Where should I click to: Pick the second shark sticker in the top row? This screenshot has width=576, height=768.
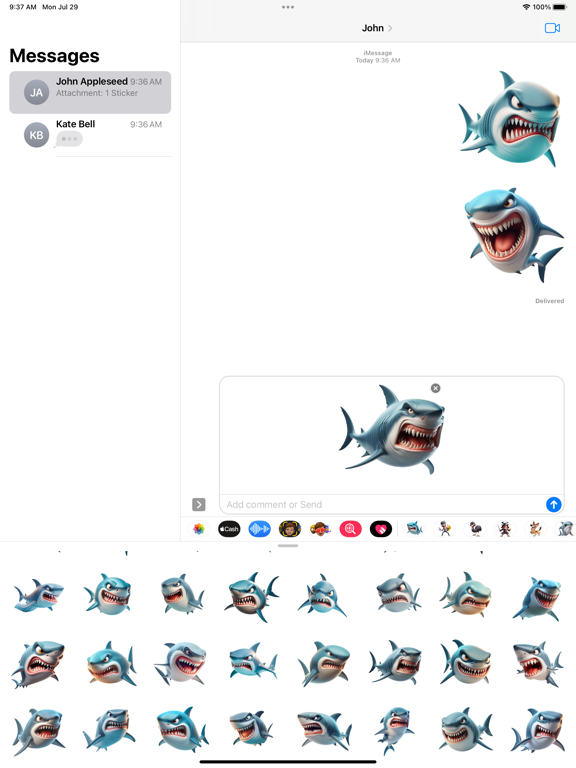pyautogui.click(x=108, y=594)
